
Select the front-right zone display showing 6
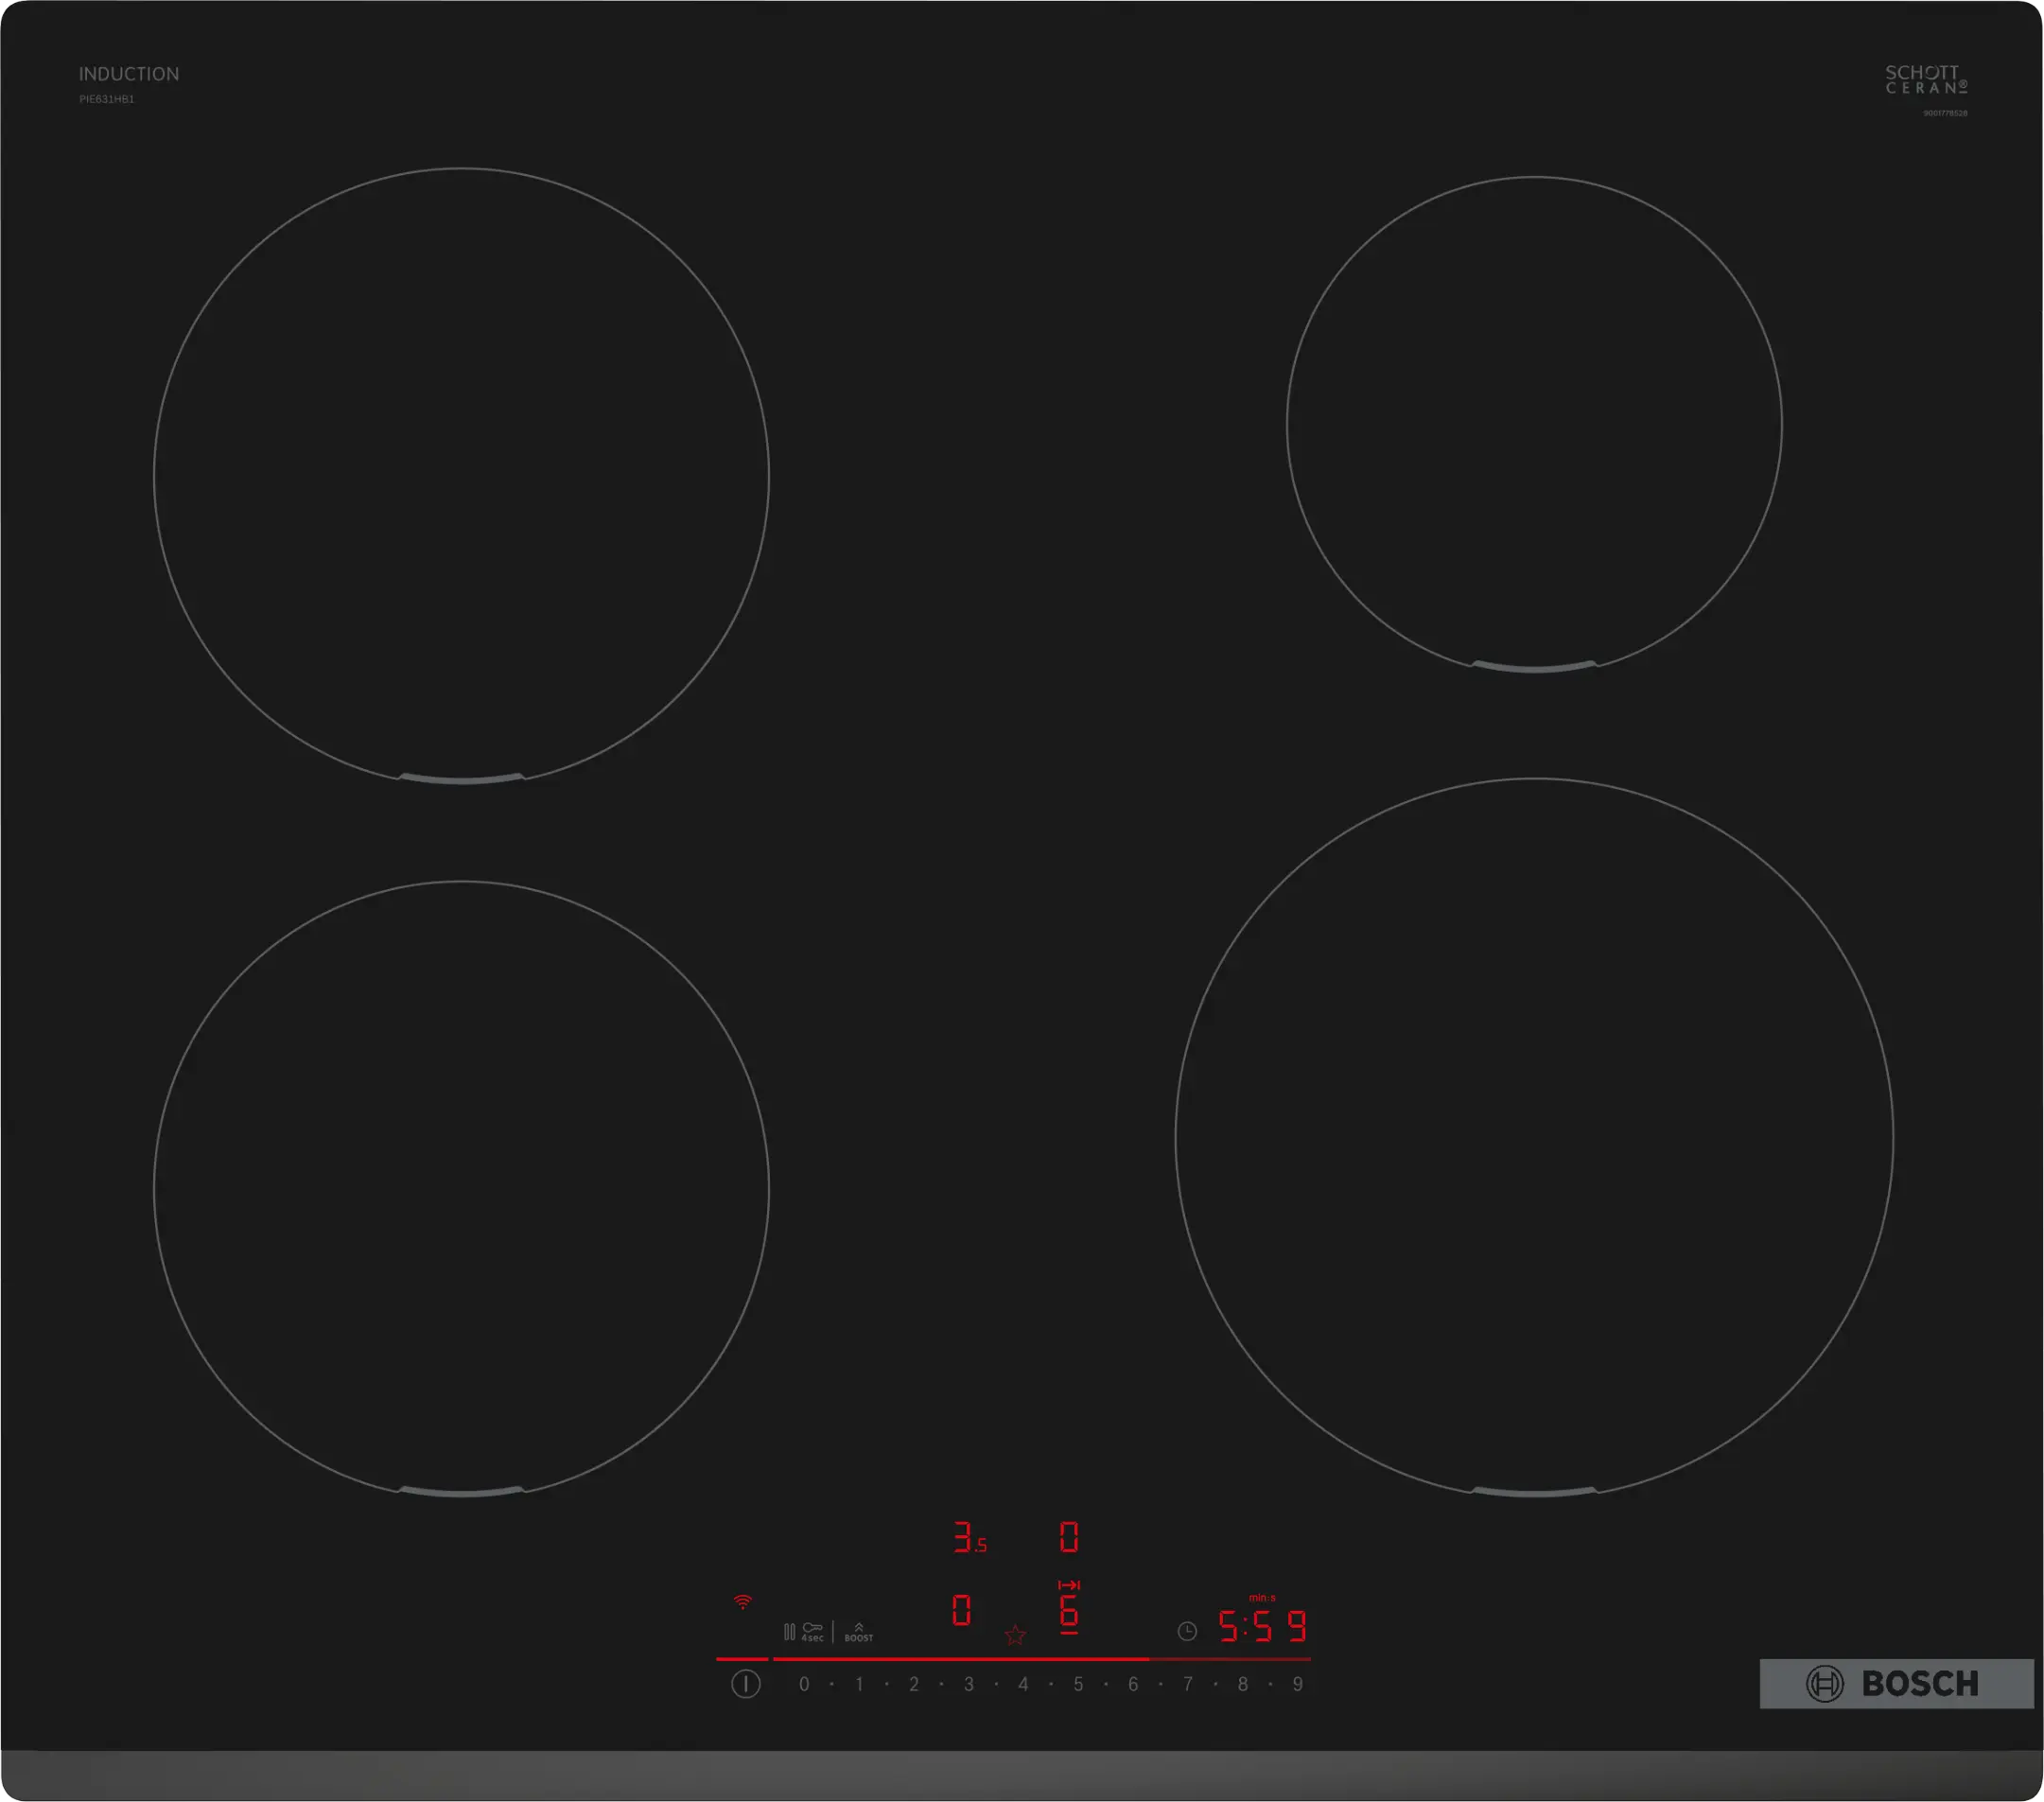pyautogui.click(x=1069, y=1611)
